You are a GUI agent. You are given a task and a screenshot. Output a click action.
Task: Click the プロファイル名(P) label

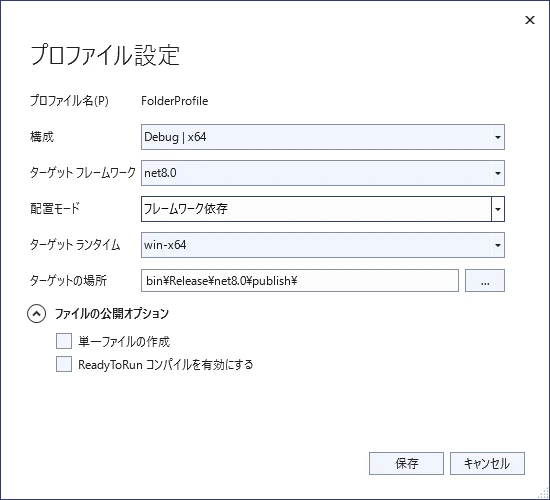[69, 101]
